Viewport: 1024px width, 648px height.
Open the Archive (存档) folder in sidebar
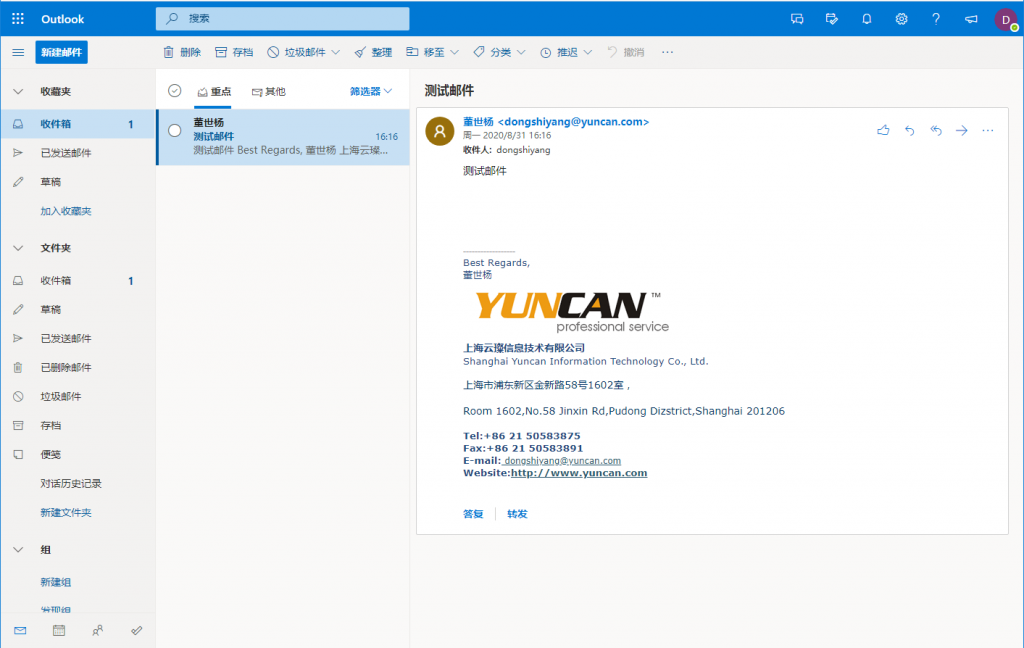click(78, 425)
